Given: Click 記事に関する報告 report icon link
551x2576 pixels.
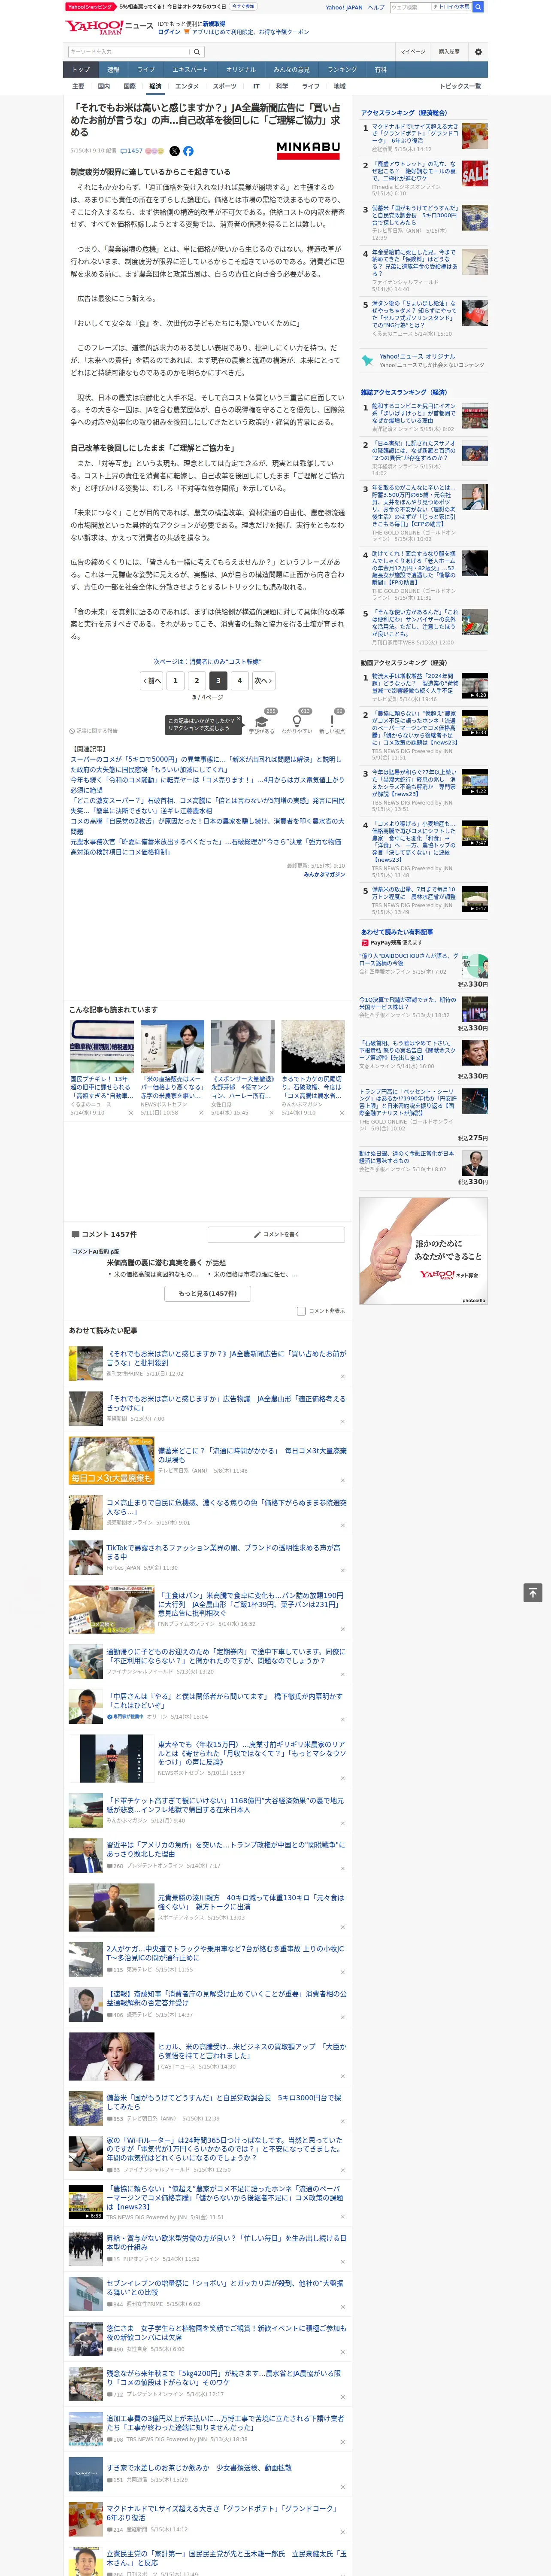Looking at the screenshot, I should pyautogui.click(x=93, y=731).
